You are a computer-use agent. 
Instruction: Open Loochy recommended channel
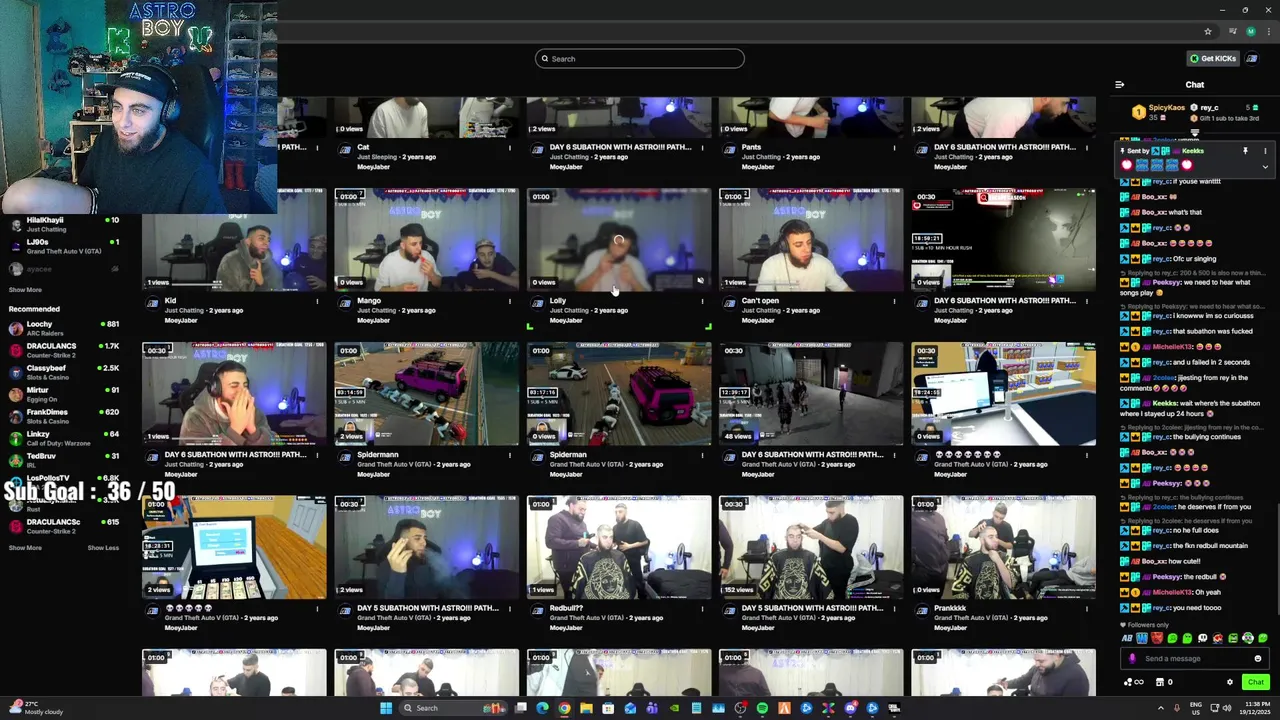pos(63,328)
